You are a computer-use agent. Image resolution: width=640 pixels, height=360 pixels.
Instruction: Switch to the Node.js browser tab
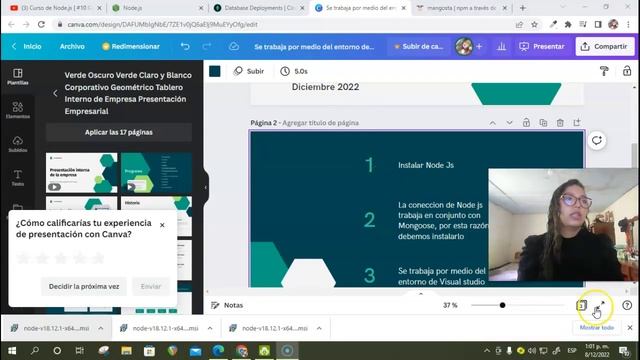tap(158, 8)
